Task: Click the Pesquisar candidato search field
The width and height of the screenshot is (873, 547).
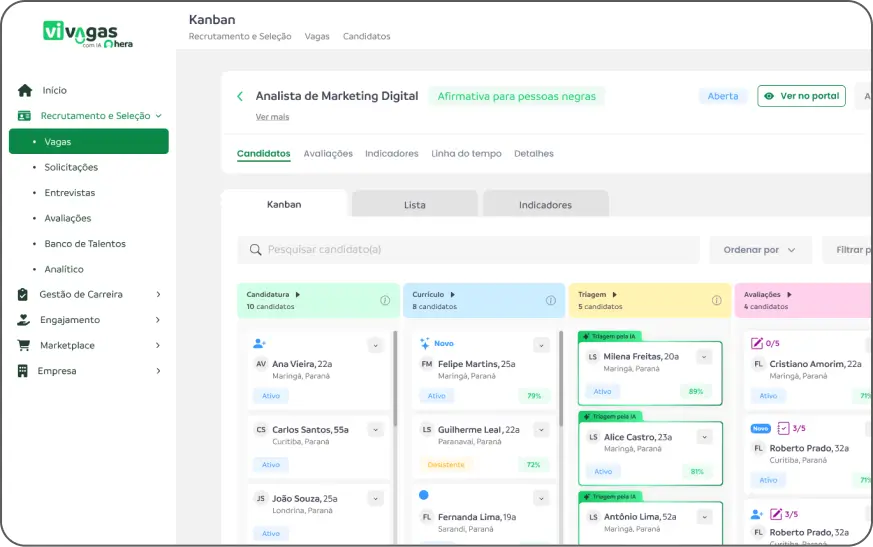Action: tap(470, 250)
